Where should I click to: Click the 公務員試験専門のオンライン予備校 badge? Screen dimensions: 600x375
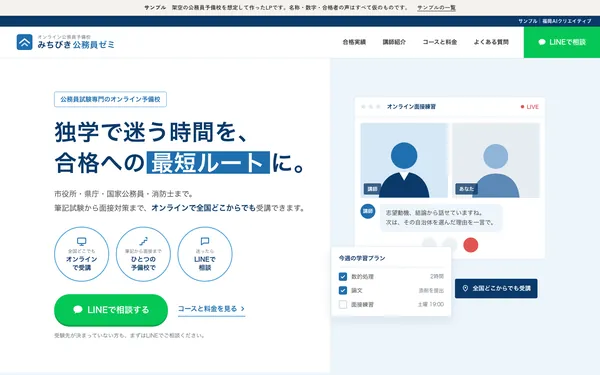[110, 99]
